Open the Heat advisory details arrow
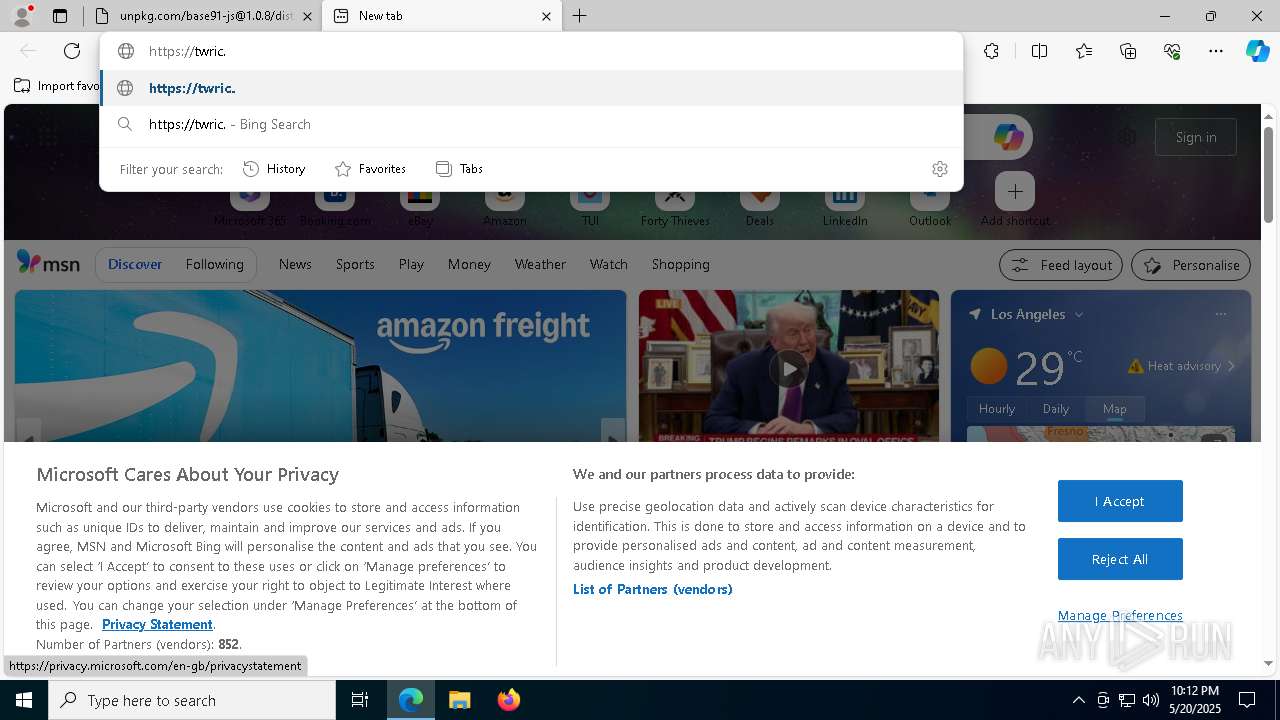Screen dimensions: 1280x720 1231,366
